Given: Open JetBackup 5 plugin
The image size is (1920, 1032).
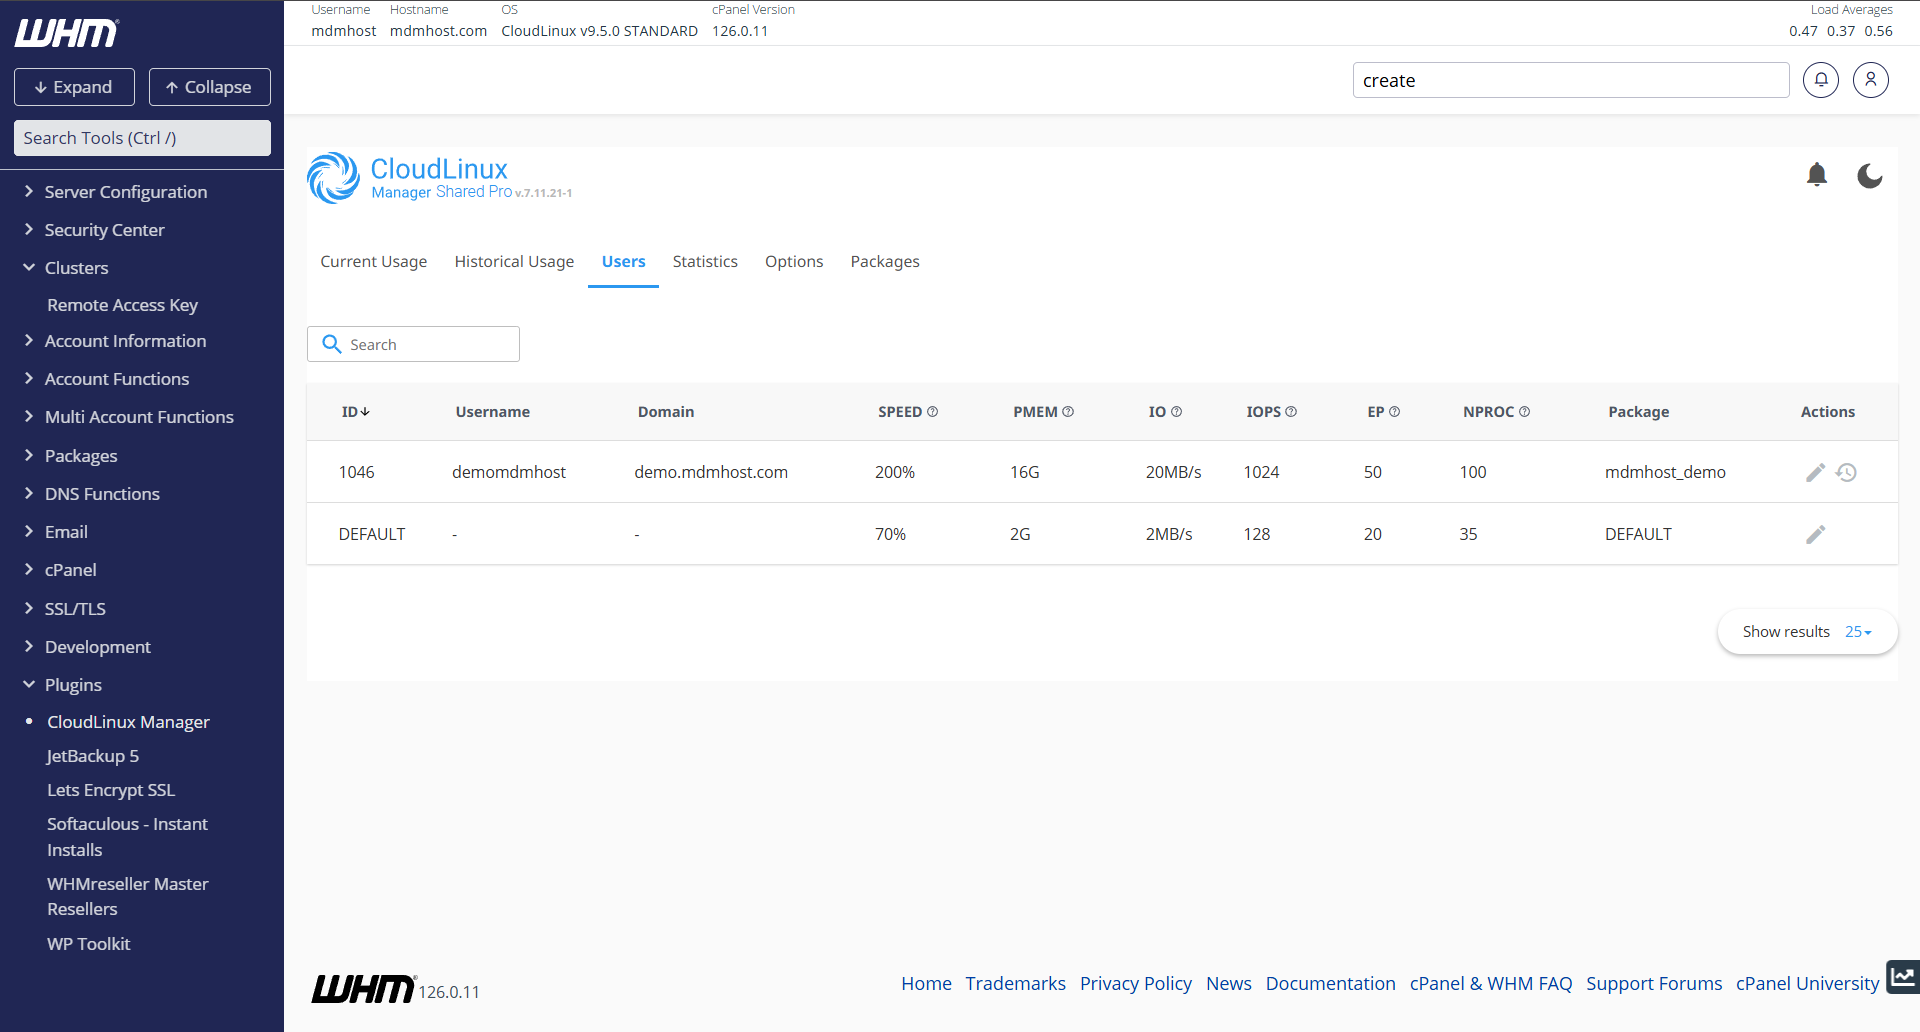Looking at the screenshot, I should pyautogui.click(x=93, y=756).
